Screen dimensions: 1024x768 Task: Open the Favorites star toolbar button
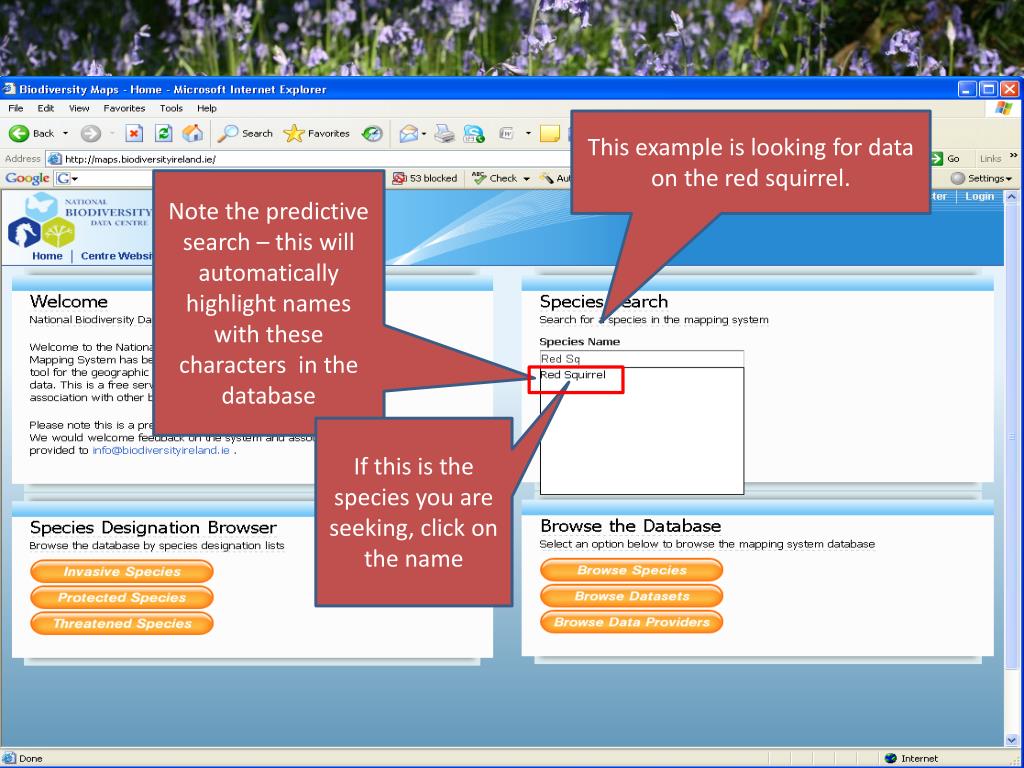coord(317,133)
